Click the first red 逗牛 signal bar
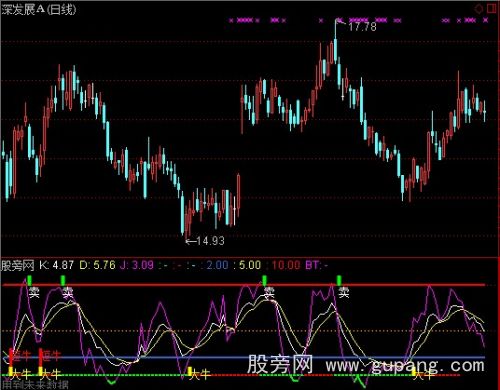500x390 pixels. [11, 357]
